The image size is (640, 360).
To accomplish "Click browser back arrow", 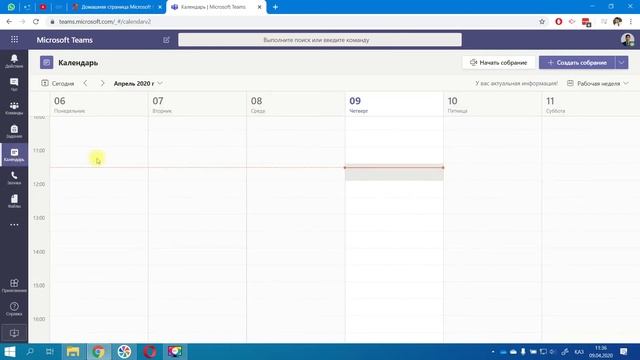I will pyautogui.click(x=9, y=22).
